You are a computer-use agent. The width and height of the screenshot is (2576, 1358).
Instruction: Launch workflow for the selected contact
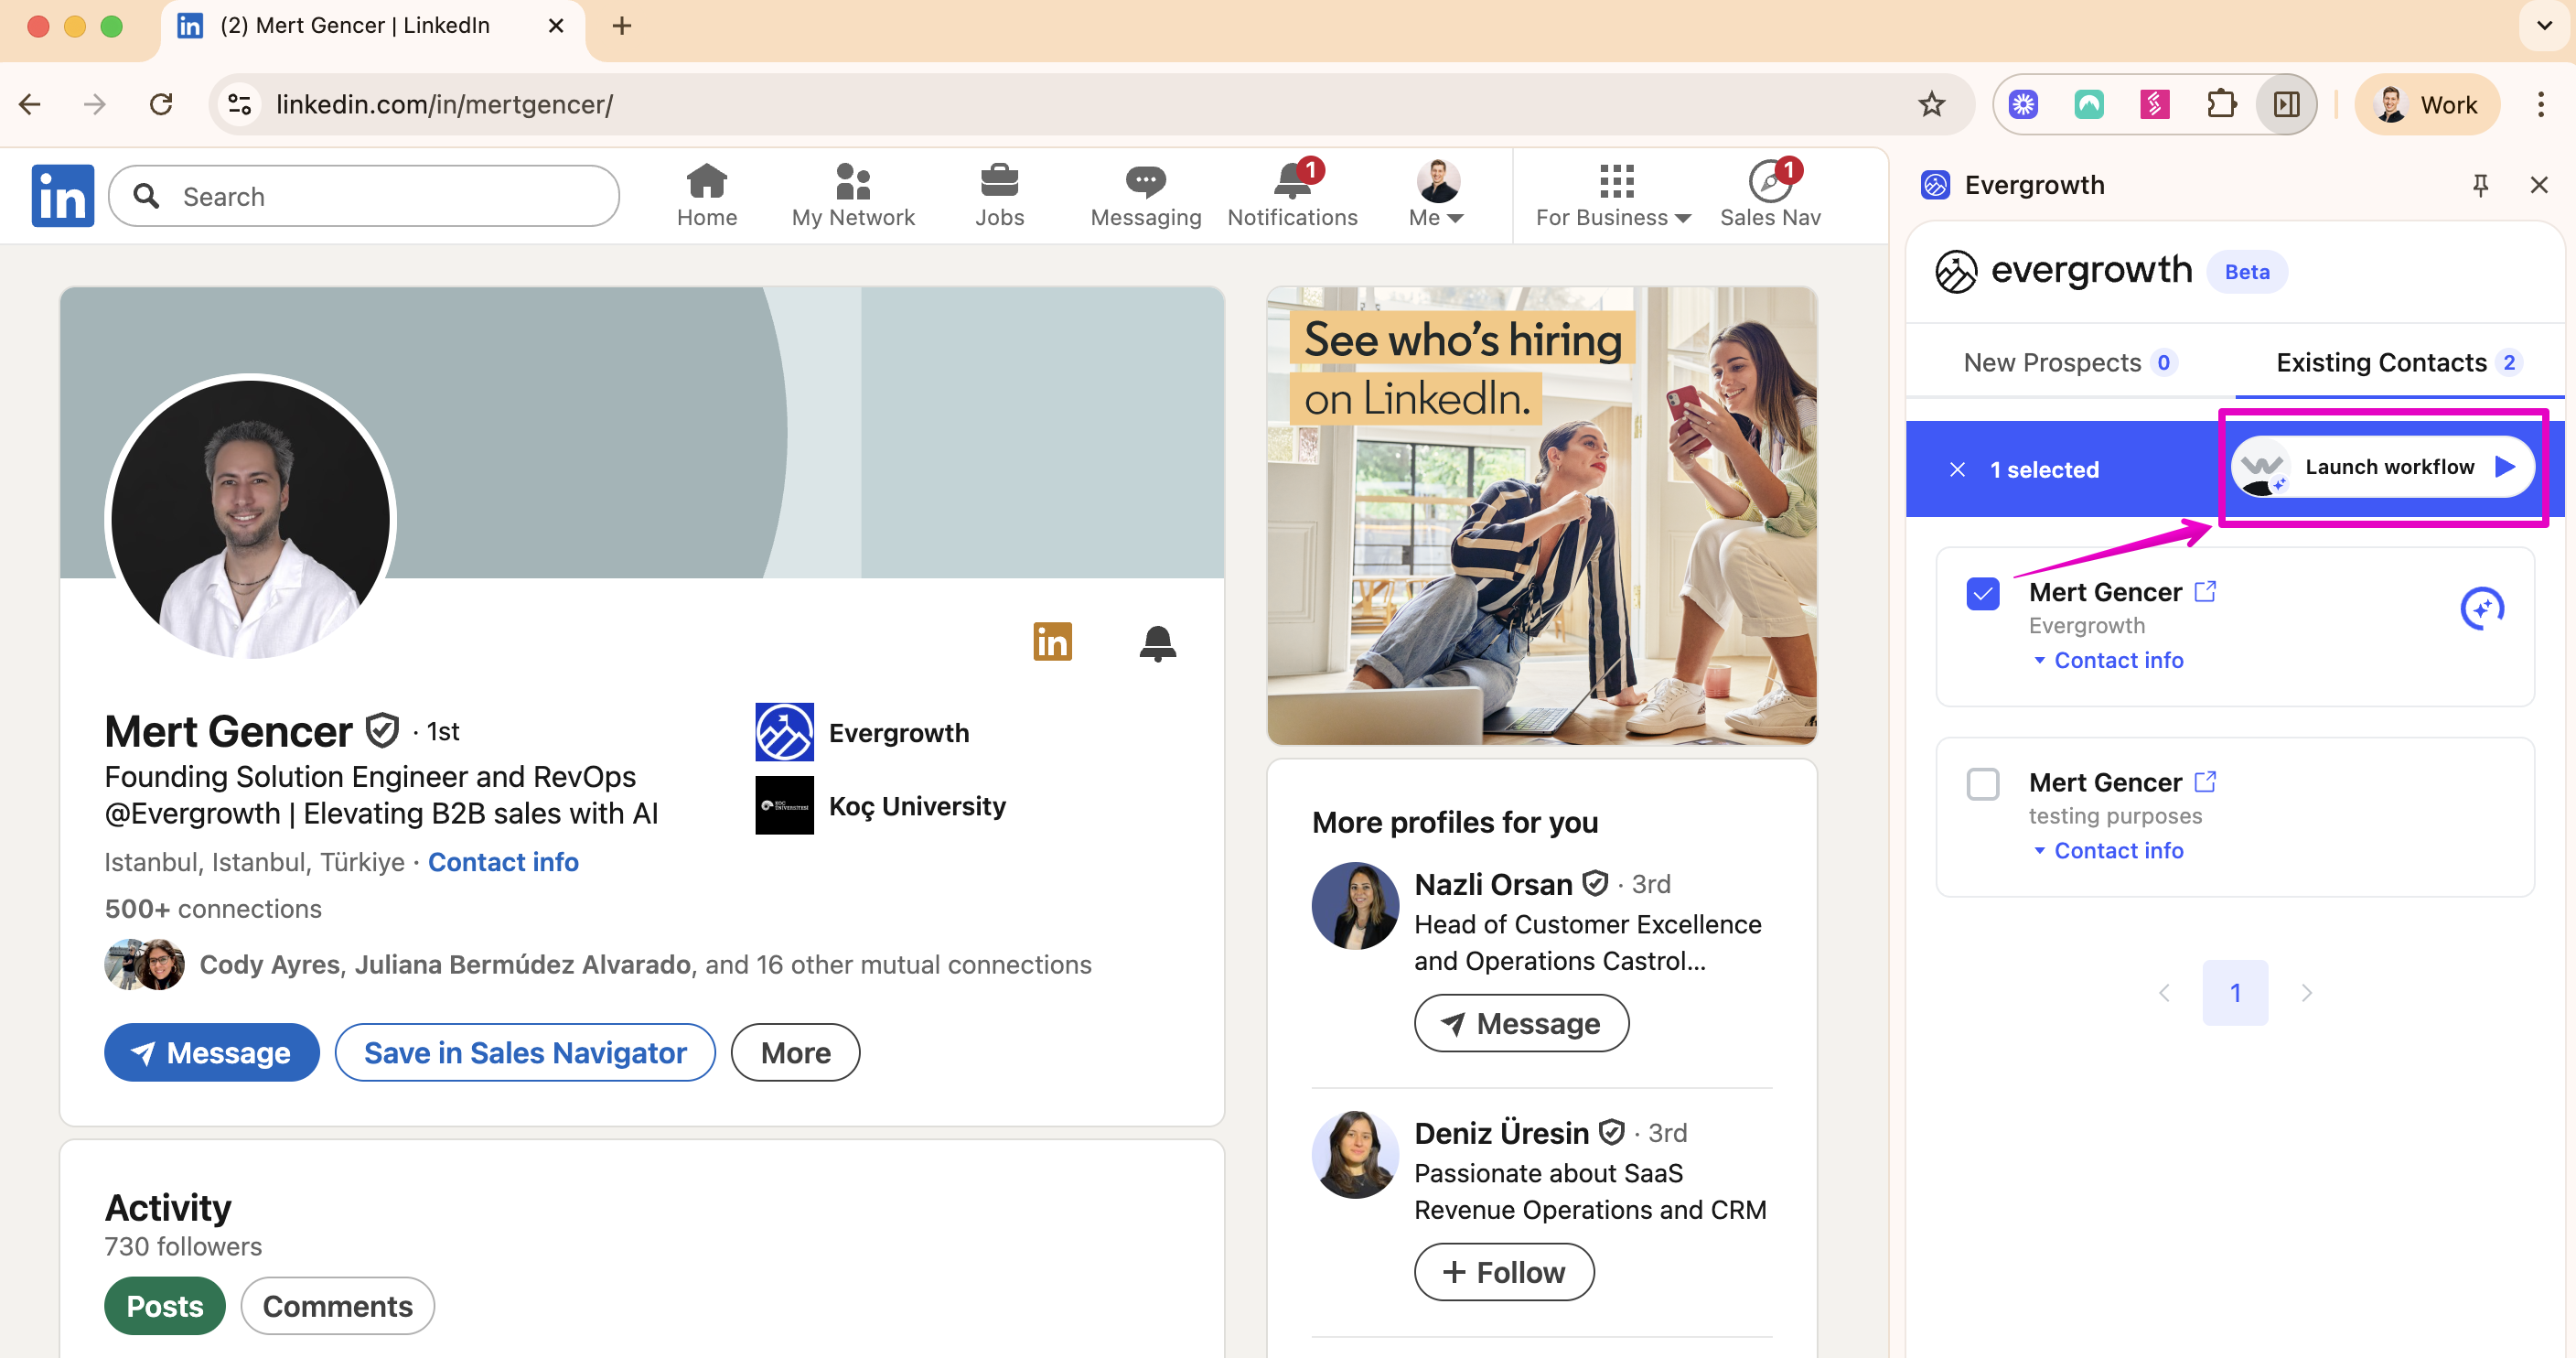point(2384,466)
